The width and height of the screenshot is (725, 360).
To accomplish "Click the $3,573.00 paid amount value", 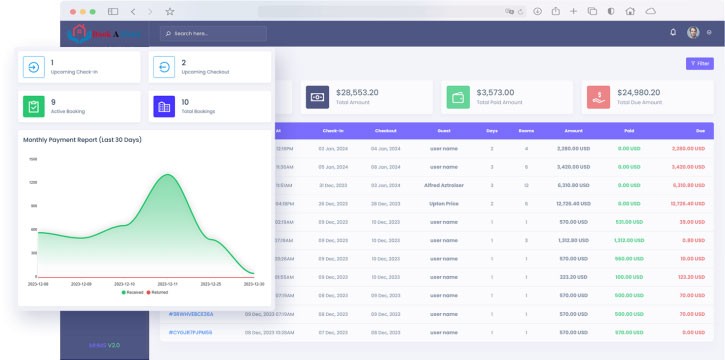I will [495, 92].
